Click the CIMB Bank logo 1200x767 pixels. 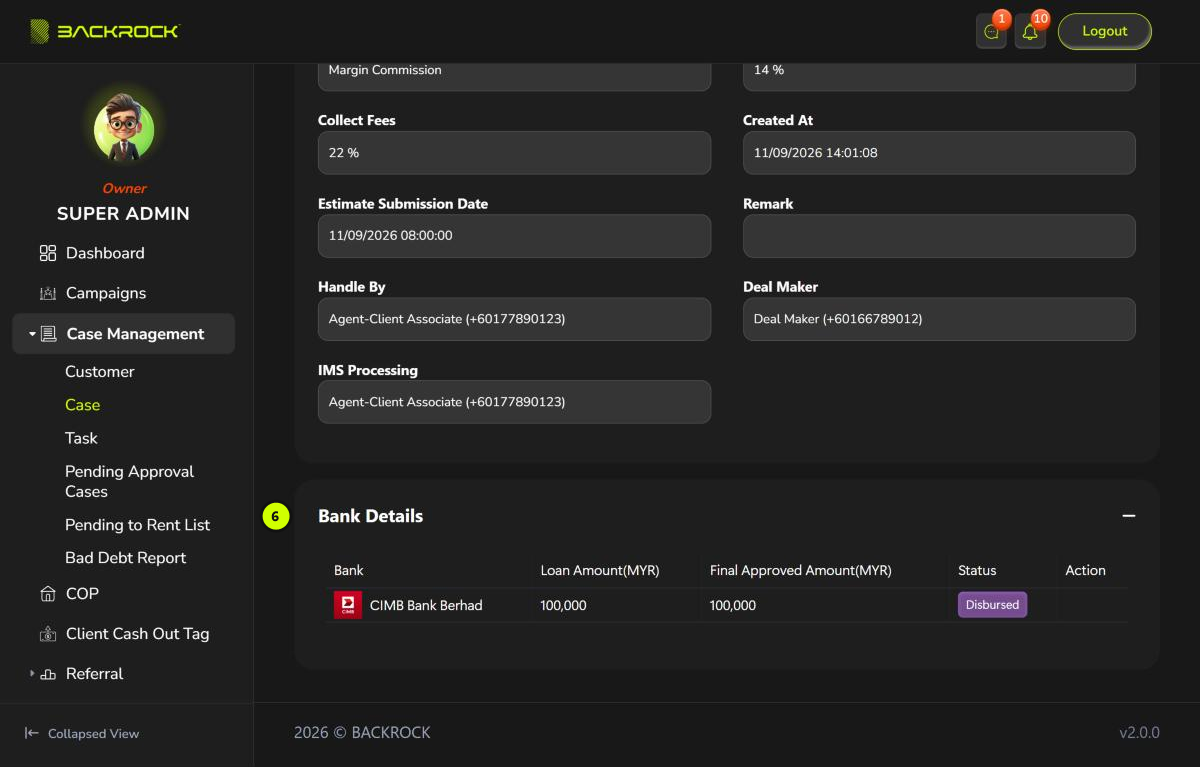pyautogui.click(x=348, y=605)
